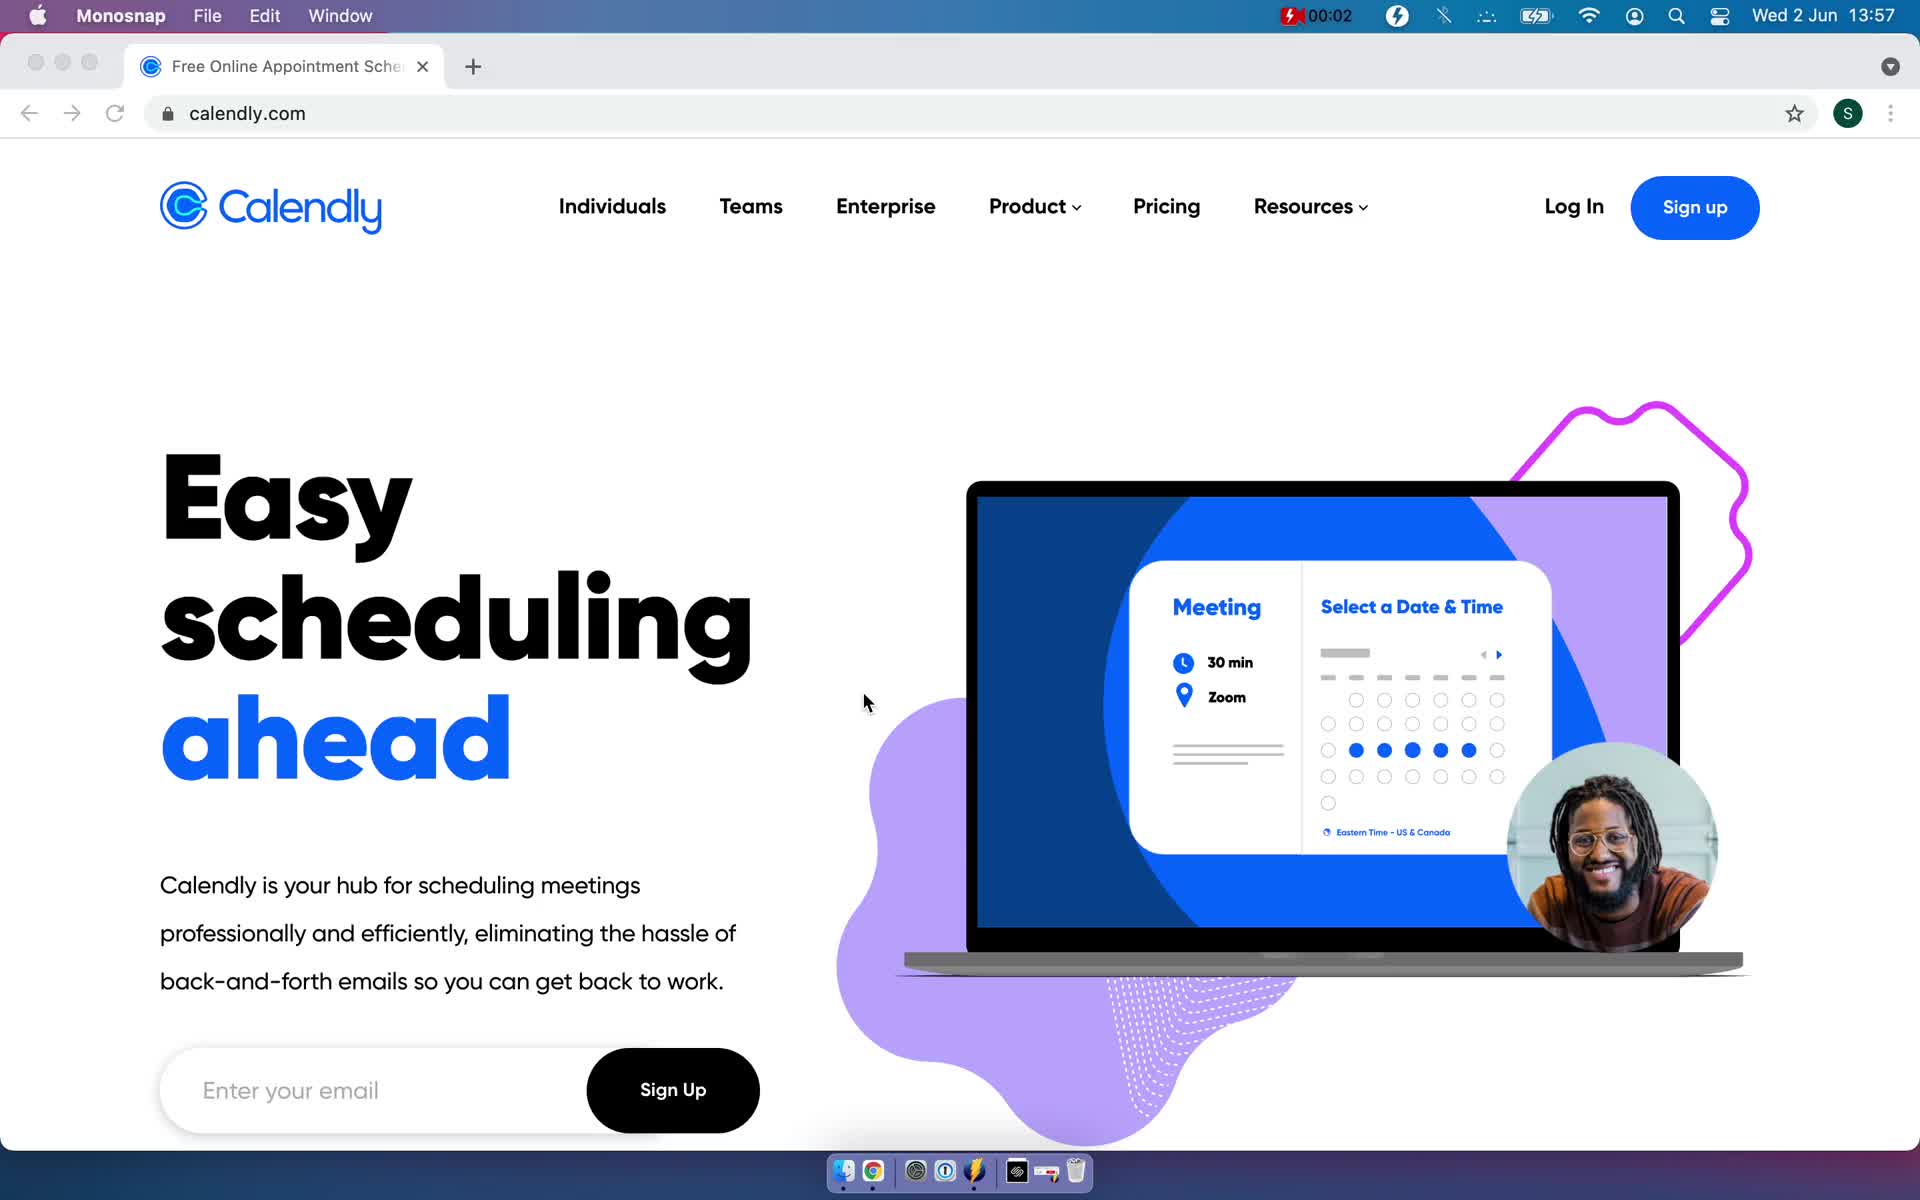
Task: Click the lock/secure site icon in address bar
Action: (x=169, y=113)
